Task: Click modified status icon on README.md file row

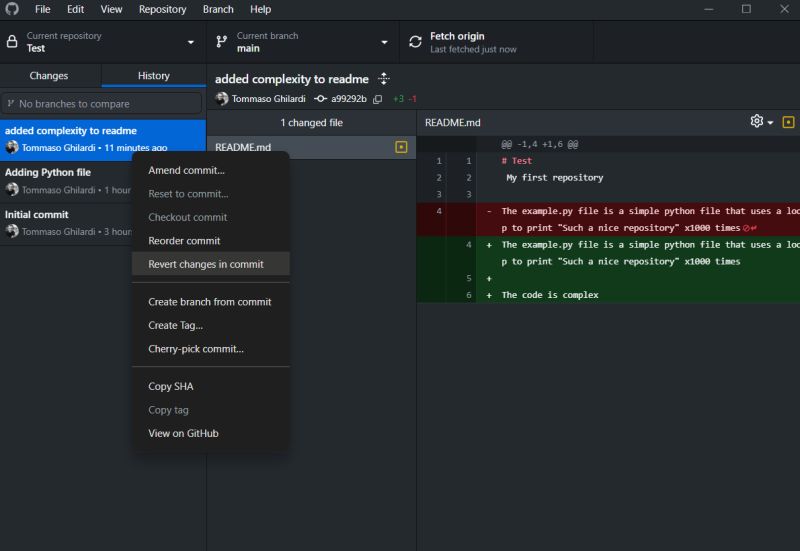Action: click(x=401, y=147)
